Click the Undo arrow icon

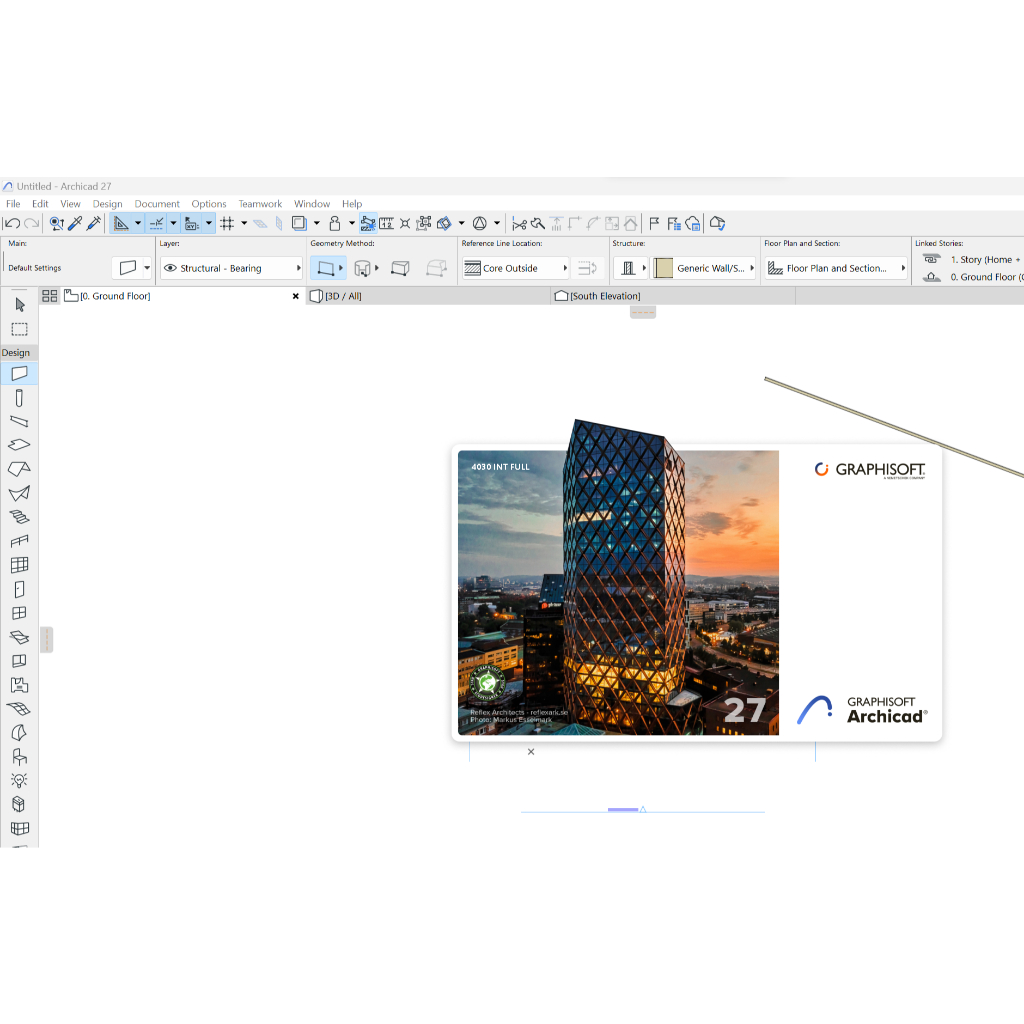(x=12, y=224)
